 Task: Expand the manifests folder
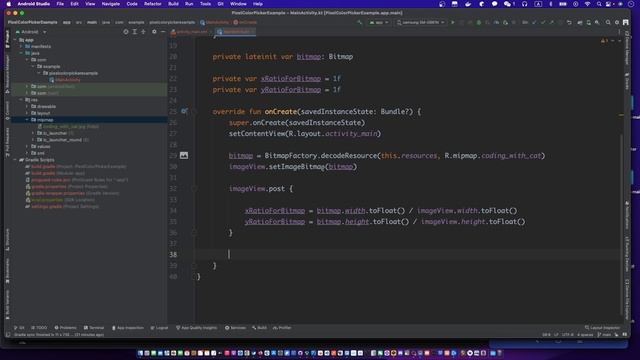[21, 47]
